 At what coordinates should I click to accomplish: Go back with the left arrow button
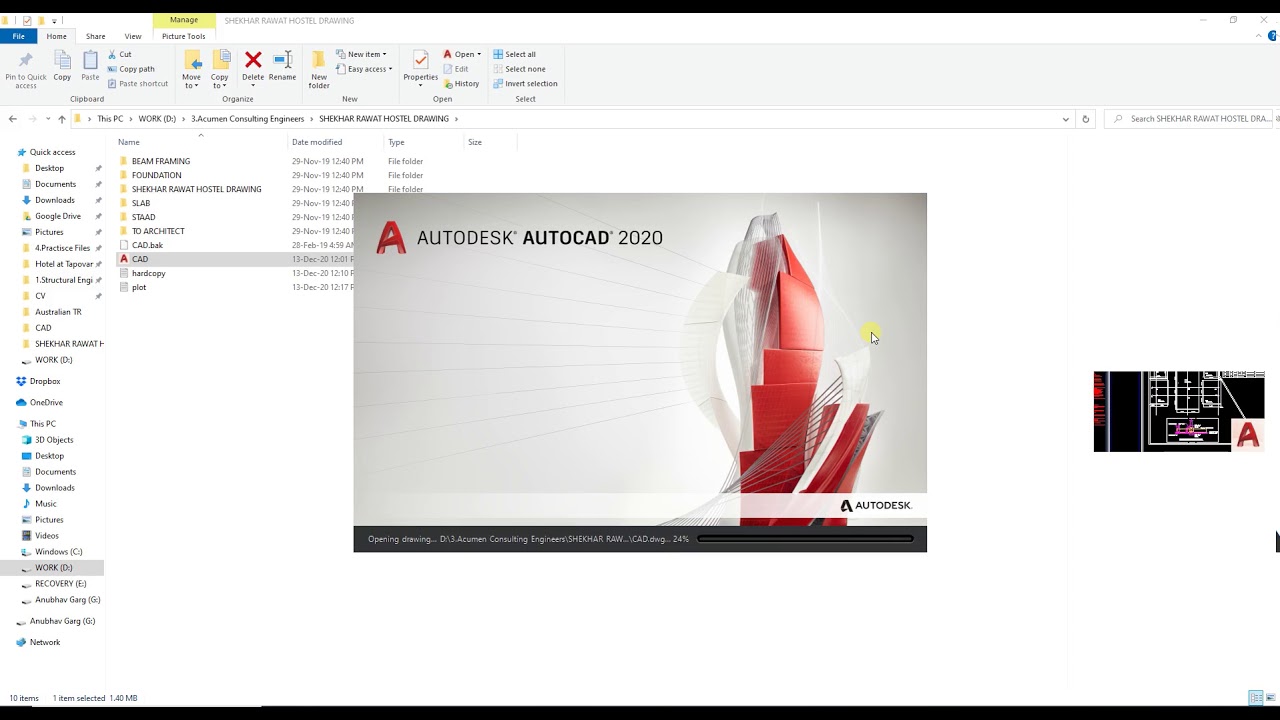pyautogui.click(x=12, y=119)
